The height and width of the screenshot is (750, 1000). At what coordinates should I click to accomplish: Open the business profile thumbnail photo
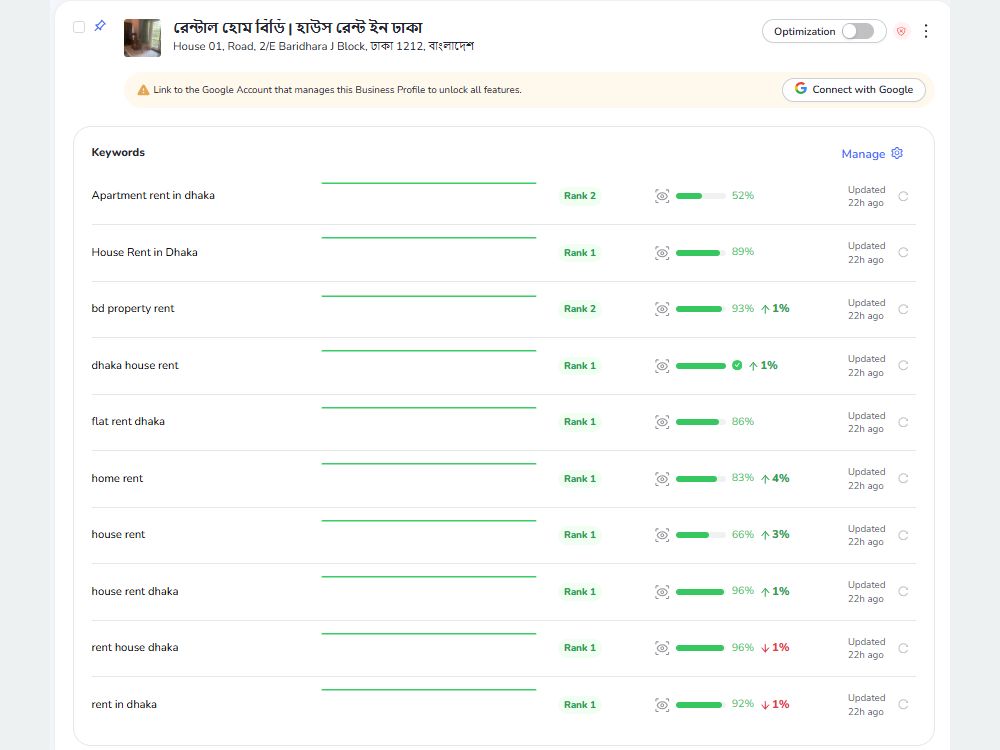click(x=142, y=38)
